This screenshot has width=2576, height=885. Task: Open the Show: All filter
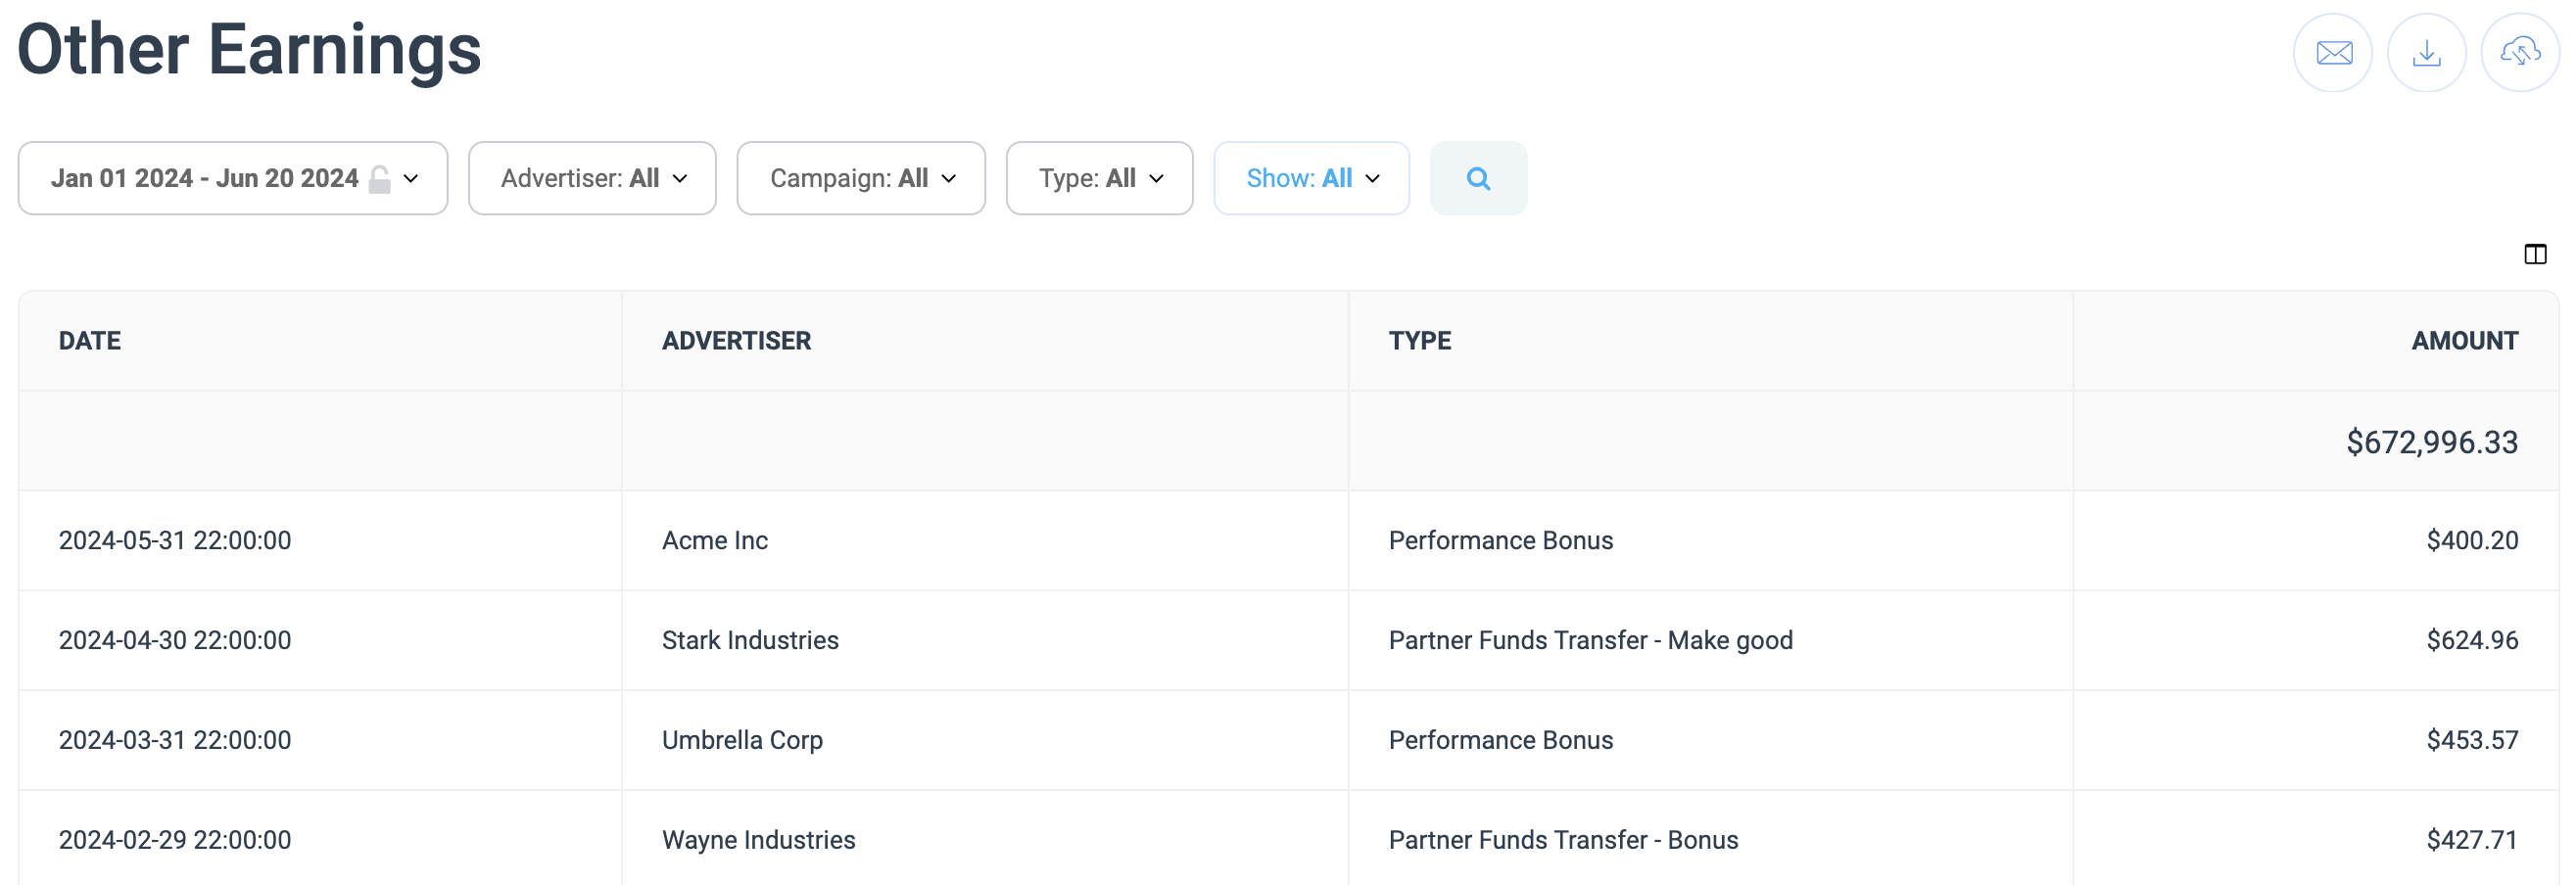[1311, 178]
